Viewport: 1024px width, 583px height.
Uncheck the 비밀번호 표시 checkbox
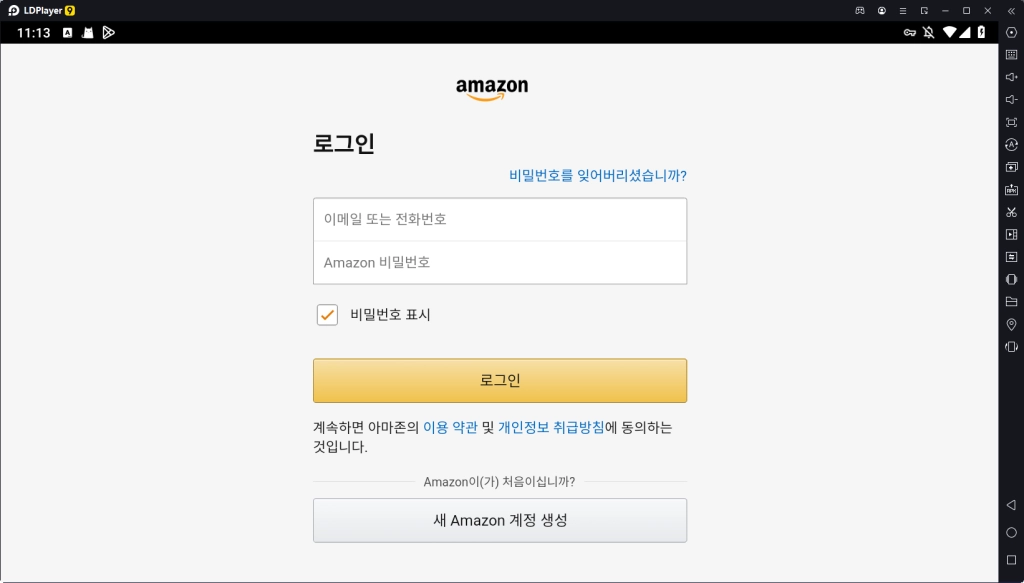tap(327, 315)
